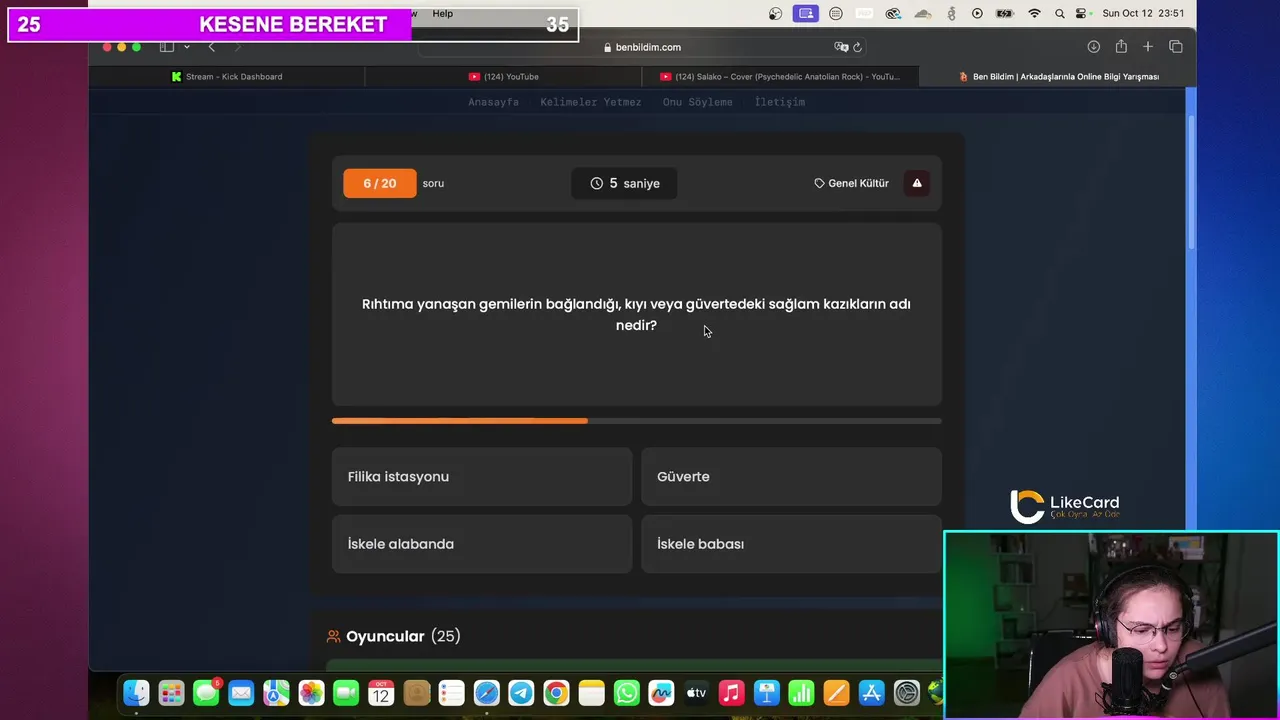This screenshot has width=1280, height=720.
Task: Expand the sidebar dropdown arrow
Action: point(186,47)
